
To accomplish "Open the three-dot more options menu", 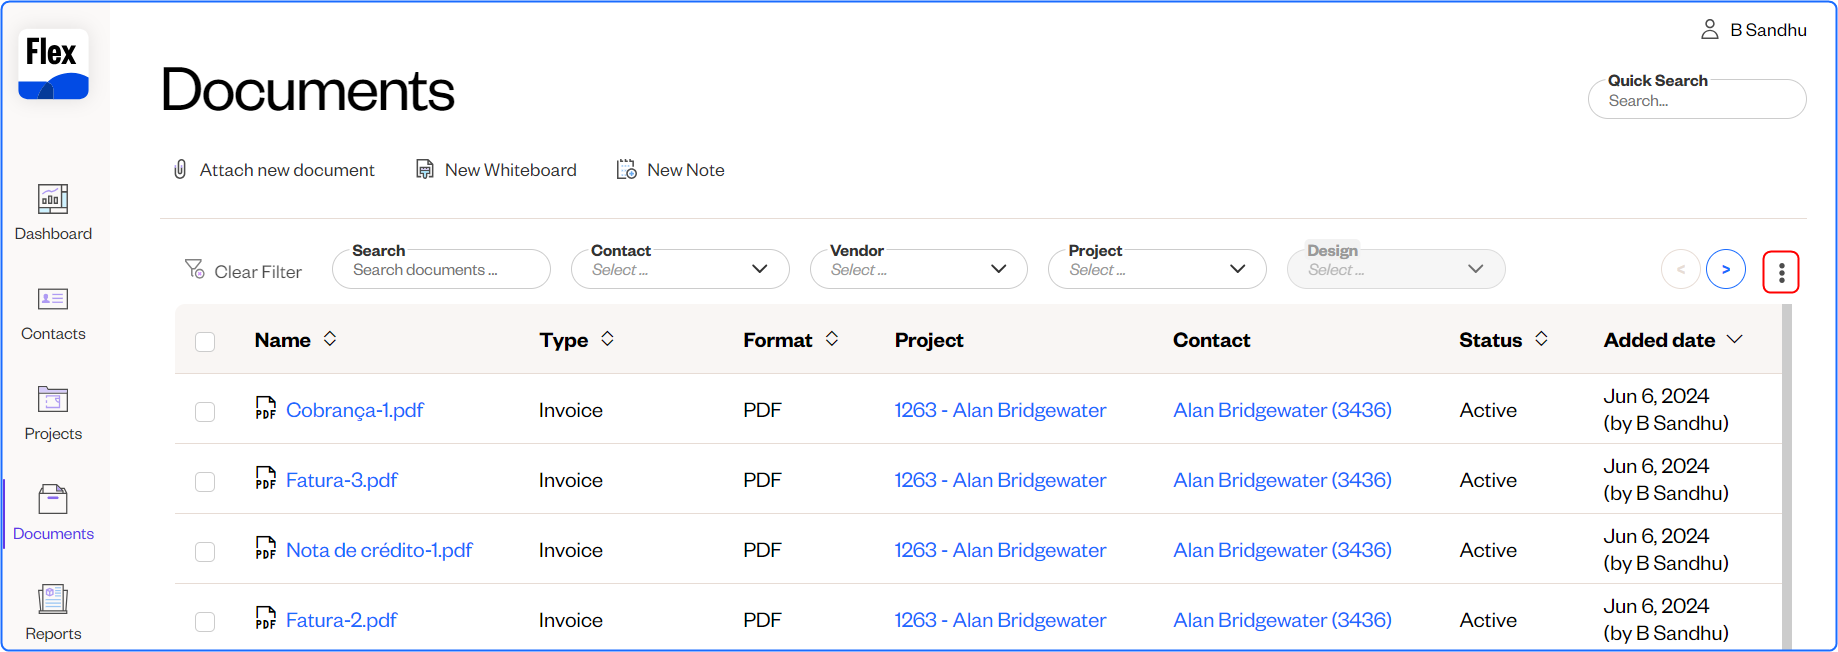I will point(1780,272).
